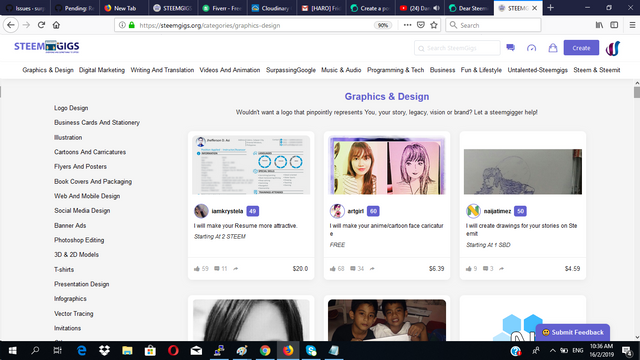Open artgirl's profile name link

click(356, 211)
